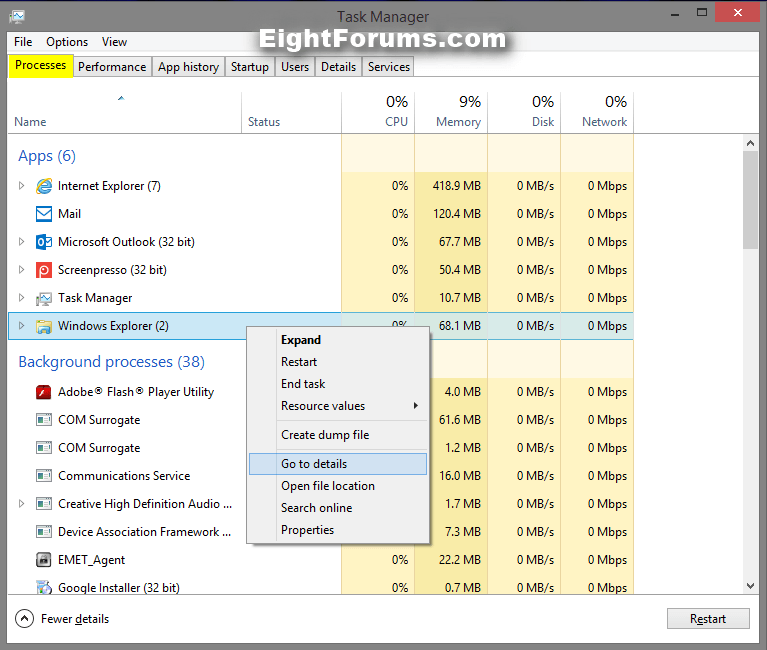This screenshot has height=650, width=767.
Task: Switch to the Startup tab
Action: pyautogui.click(x=249, y=67)
